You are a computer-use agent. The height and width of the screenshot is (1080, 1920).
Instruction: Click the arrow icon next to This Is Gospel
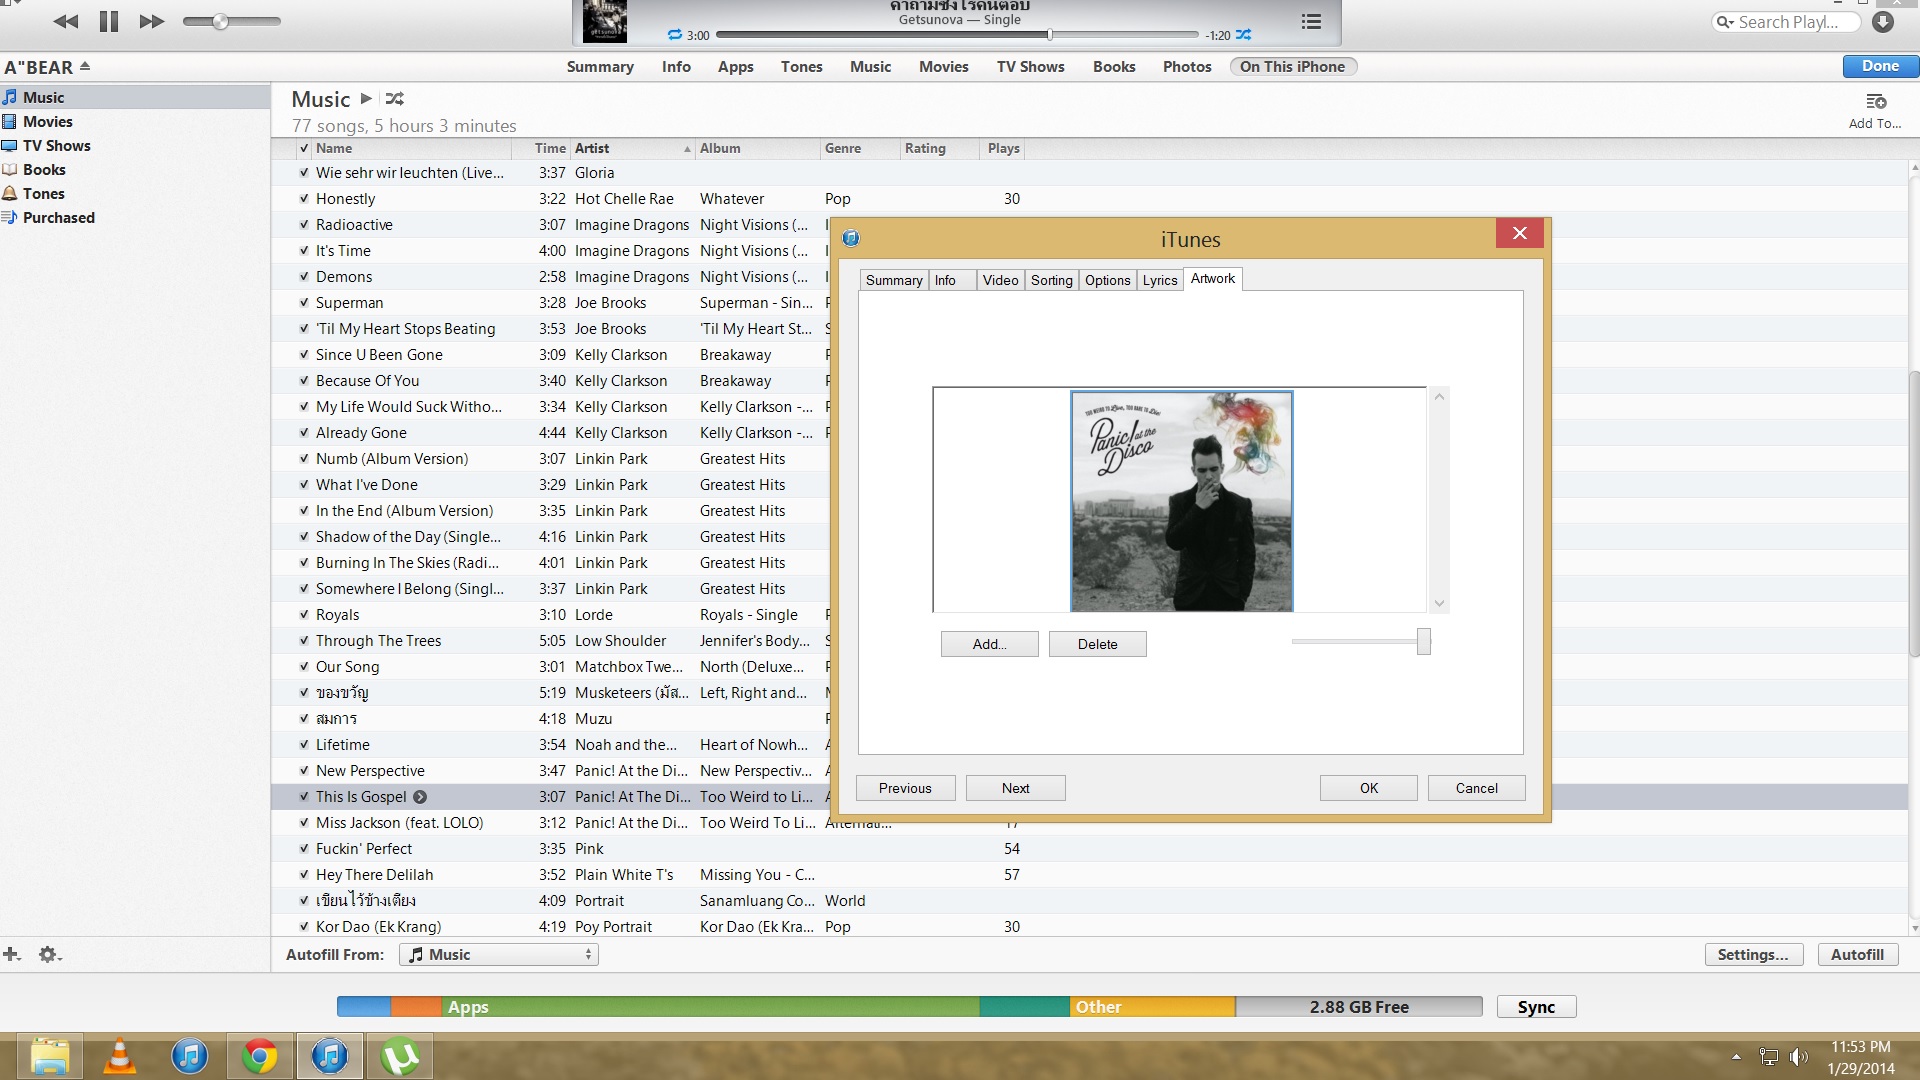(x=420, y=797)
